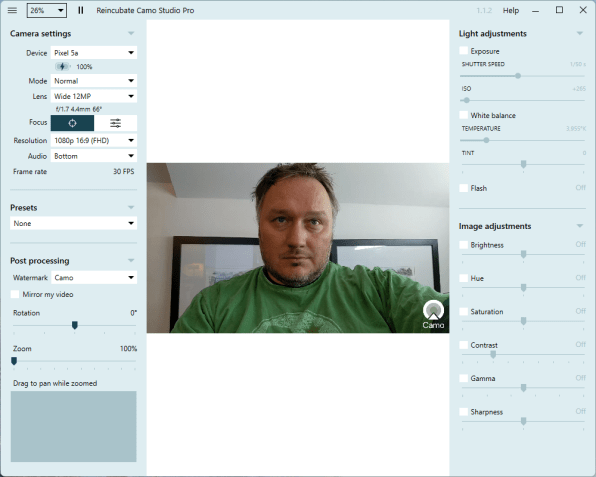Enable the Hue checkbox
596x477 pixels.
(x=463, y=278)
